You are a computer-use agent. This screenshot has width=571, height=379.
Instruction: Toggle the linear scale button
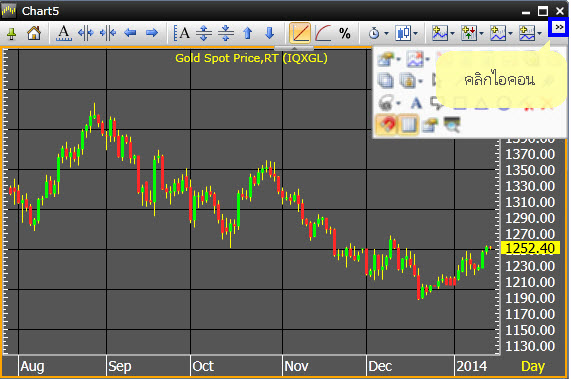click(300, 33)
